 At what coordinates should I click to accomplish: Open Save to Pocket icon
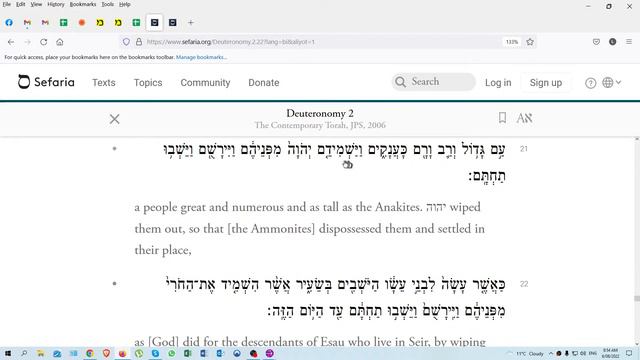(596, 42)
